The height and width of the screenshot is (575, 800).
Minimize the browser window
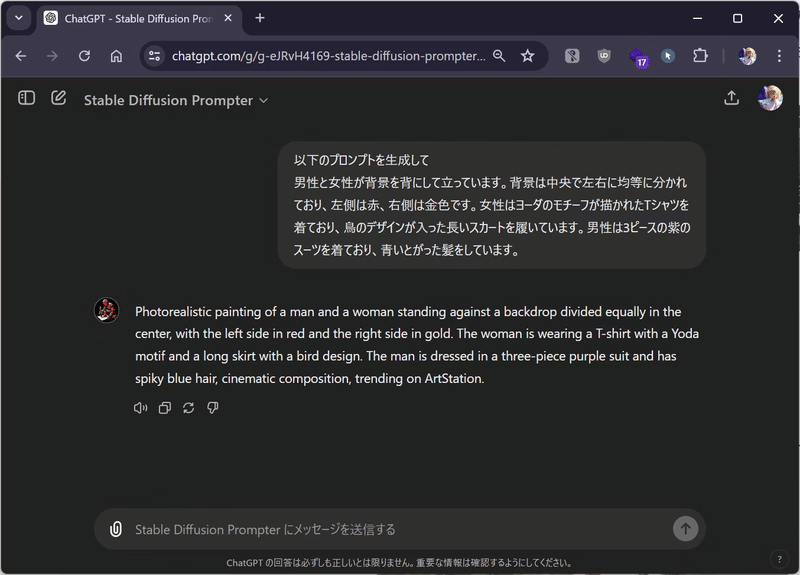[697, 18]
